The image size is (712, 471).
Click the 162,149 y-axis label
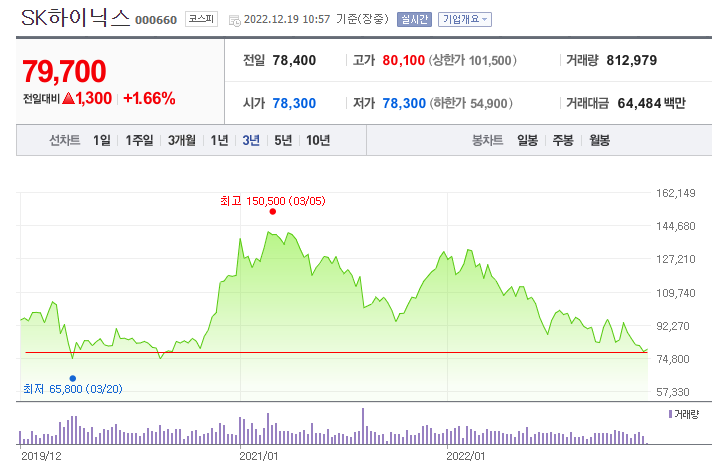[x=676, y=193]
